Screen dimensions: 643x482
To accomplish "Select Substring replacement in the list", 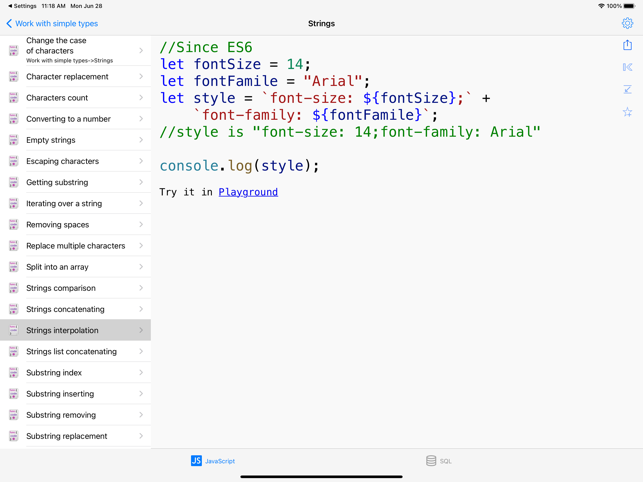I will click(66, 436).
